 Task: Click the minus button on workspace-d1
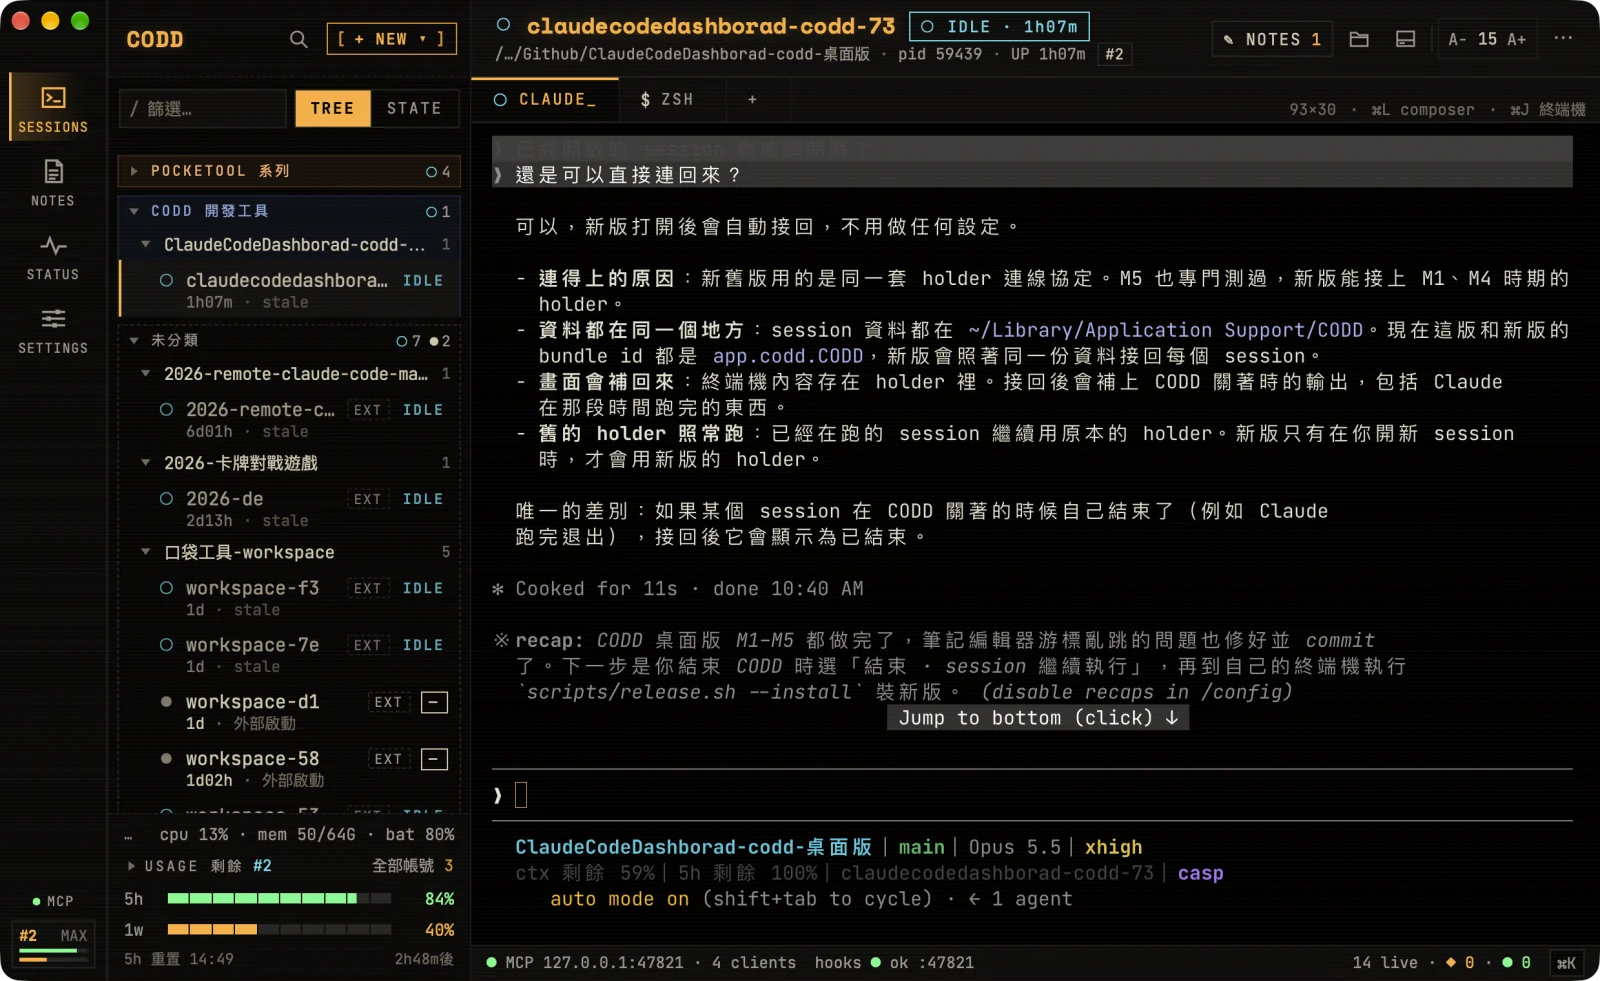(434, 702)
